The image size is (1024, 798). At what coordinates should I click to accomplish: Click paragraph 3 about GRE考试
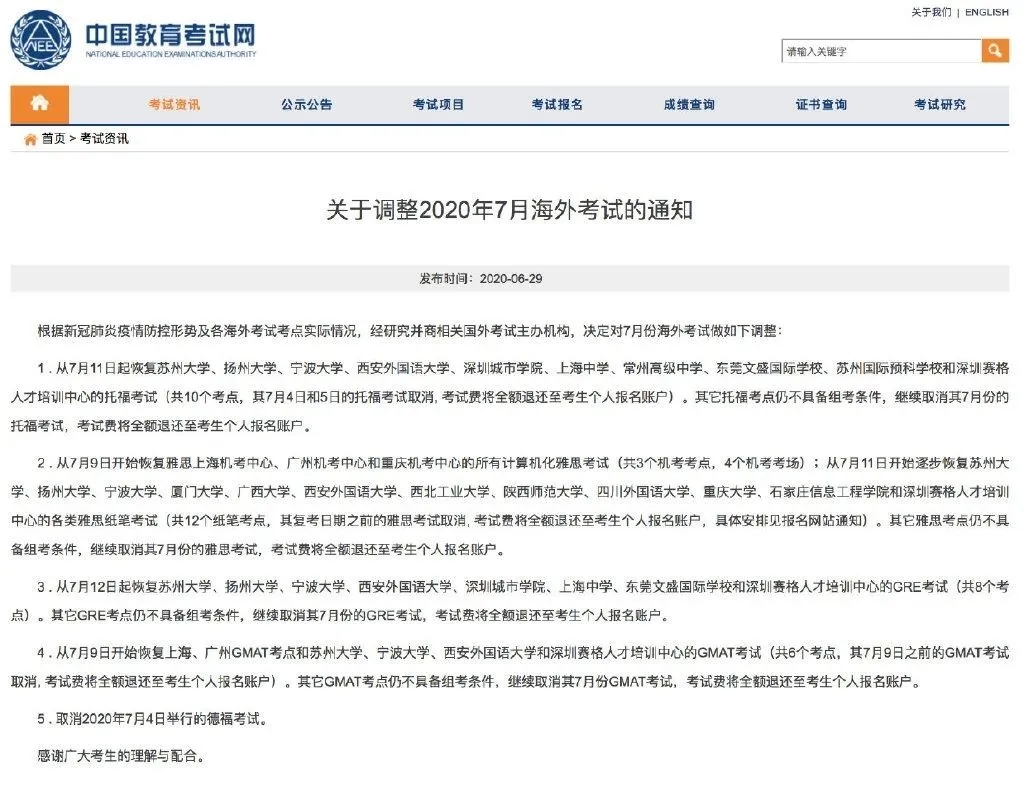tap(509, 601)
